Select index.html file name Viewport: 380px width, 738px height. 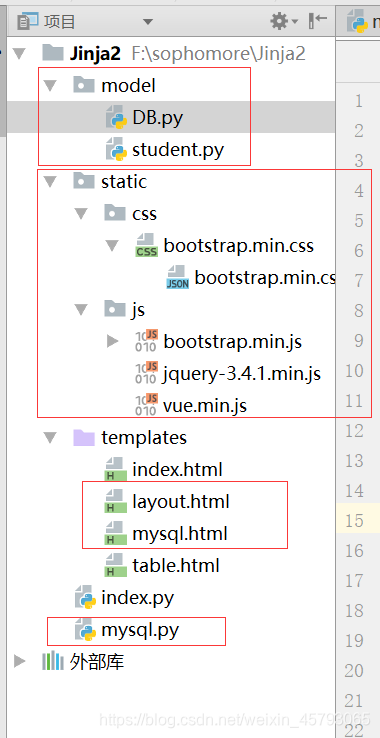[x=177, y=470]
